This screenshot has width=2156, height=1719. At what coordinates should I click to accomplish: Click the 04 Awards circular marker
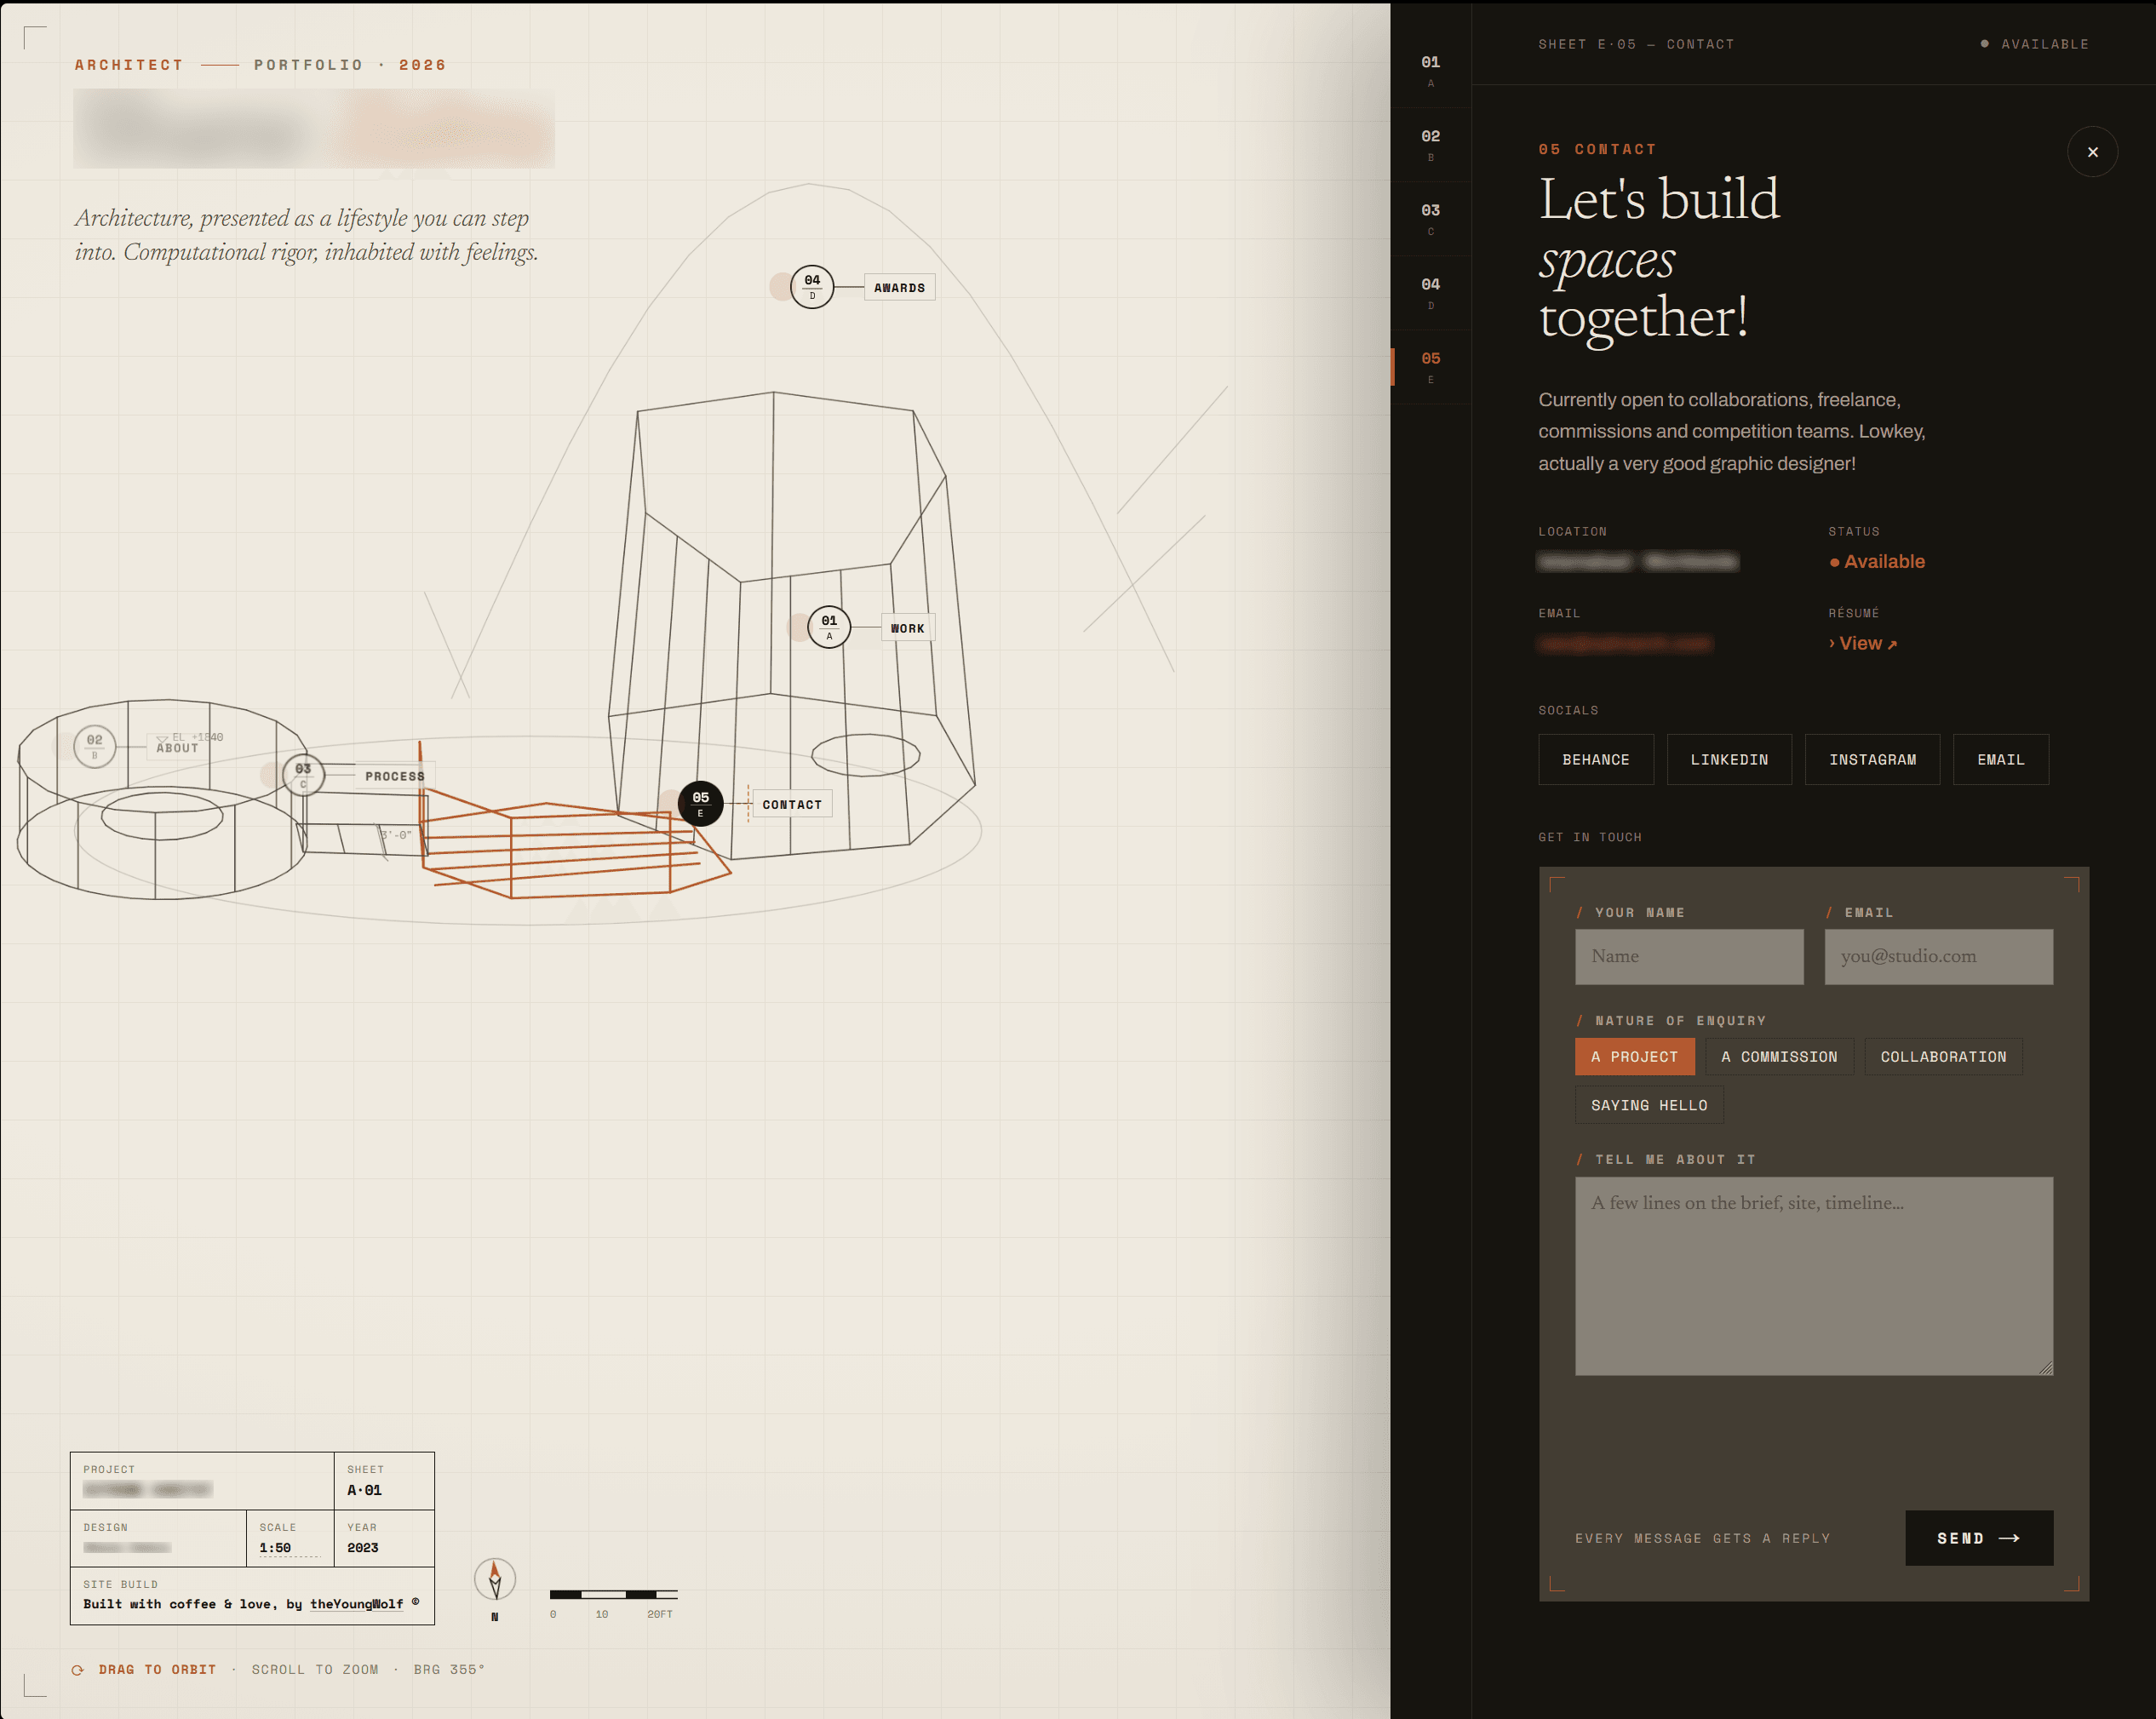812,287
